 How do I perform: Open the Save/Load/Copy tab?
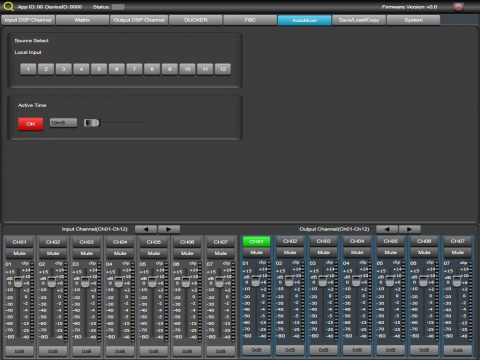click(359, 20)
